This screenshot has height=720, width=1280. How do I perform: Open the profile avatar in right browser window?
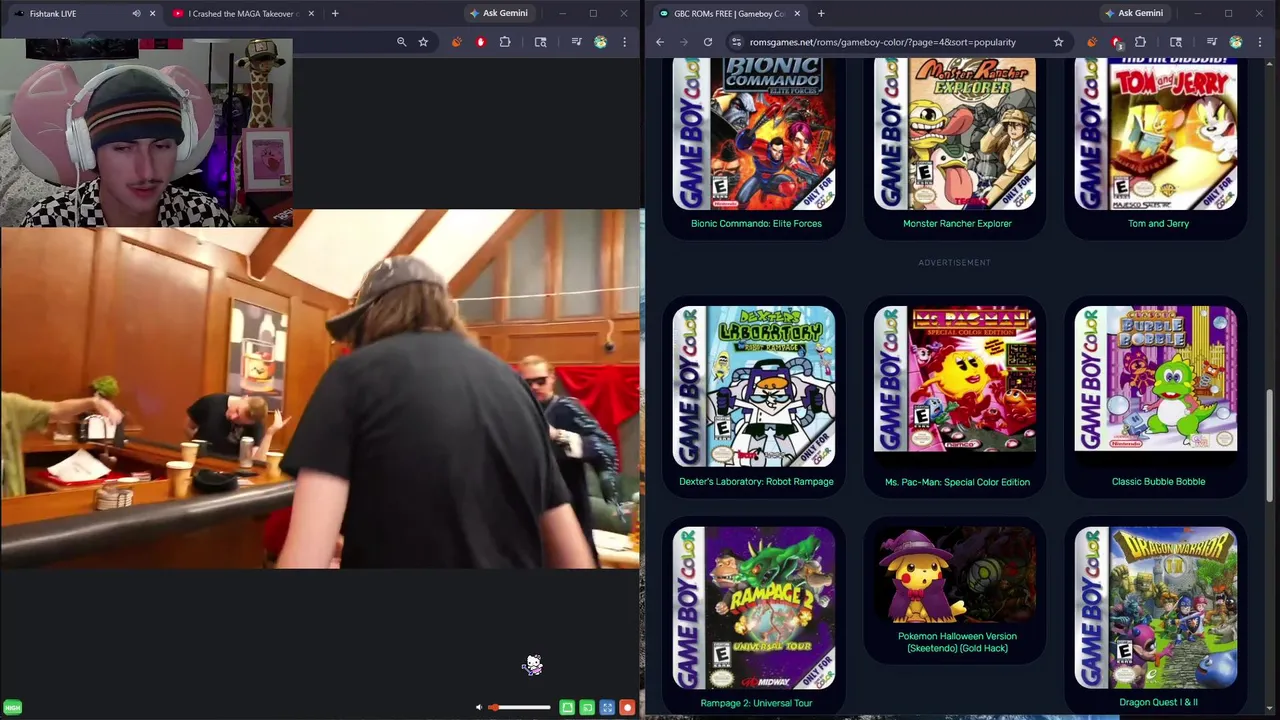click(x=1236, y=42)
